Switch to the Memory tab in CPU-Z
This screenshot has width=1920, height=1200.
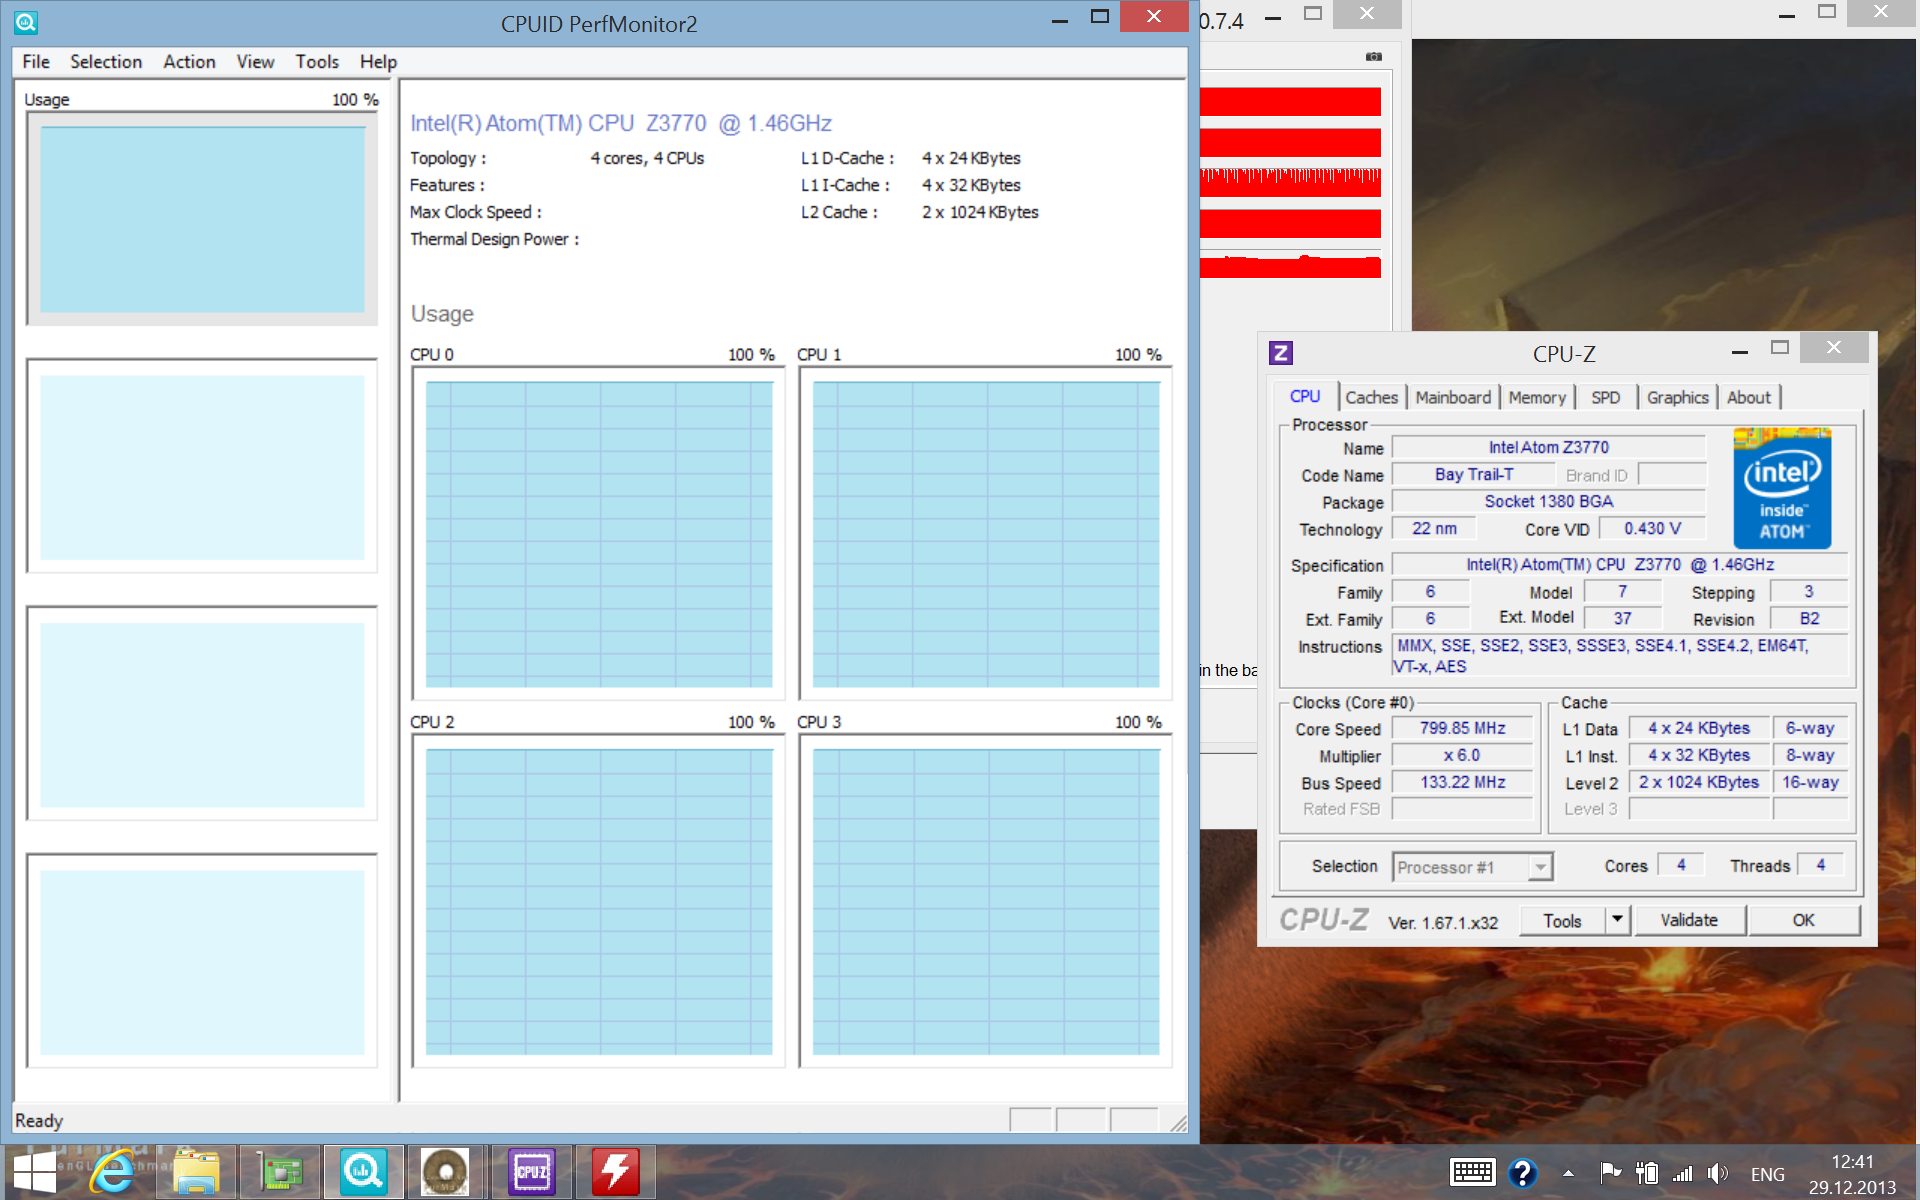[1537, 398]
